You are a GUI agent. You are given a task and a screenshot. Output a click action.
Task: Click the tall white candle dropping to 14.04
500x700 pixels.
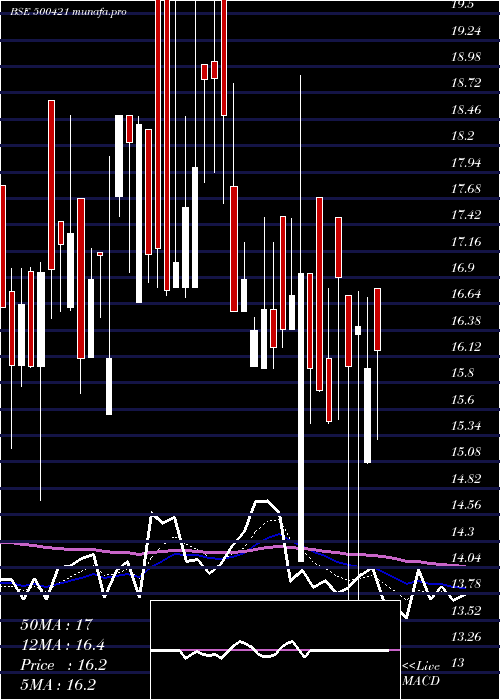pos(301,417)
